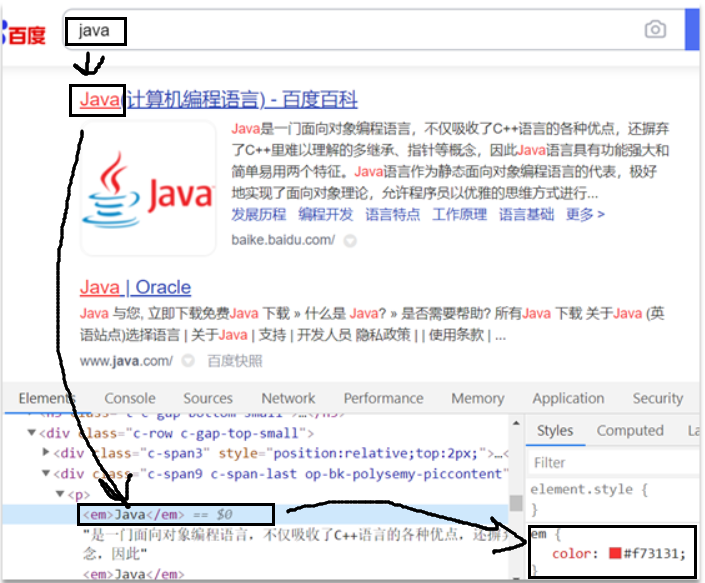Click the search box containing java
The height and width of the screenshot is (583, 705).
pyautogui.click(x=373, y=30)
